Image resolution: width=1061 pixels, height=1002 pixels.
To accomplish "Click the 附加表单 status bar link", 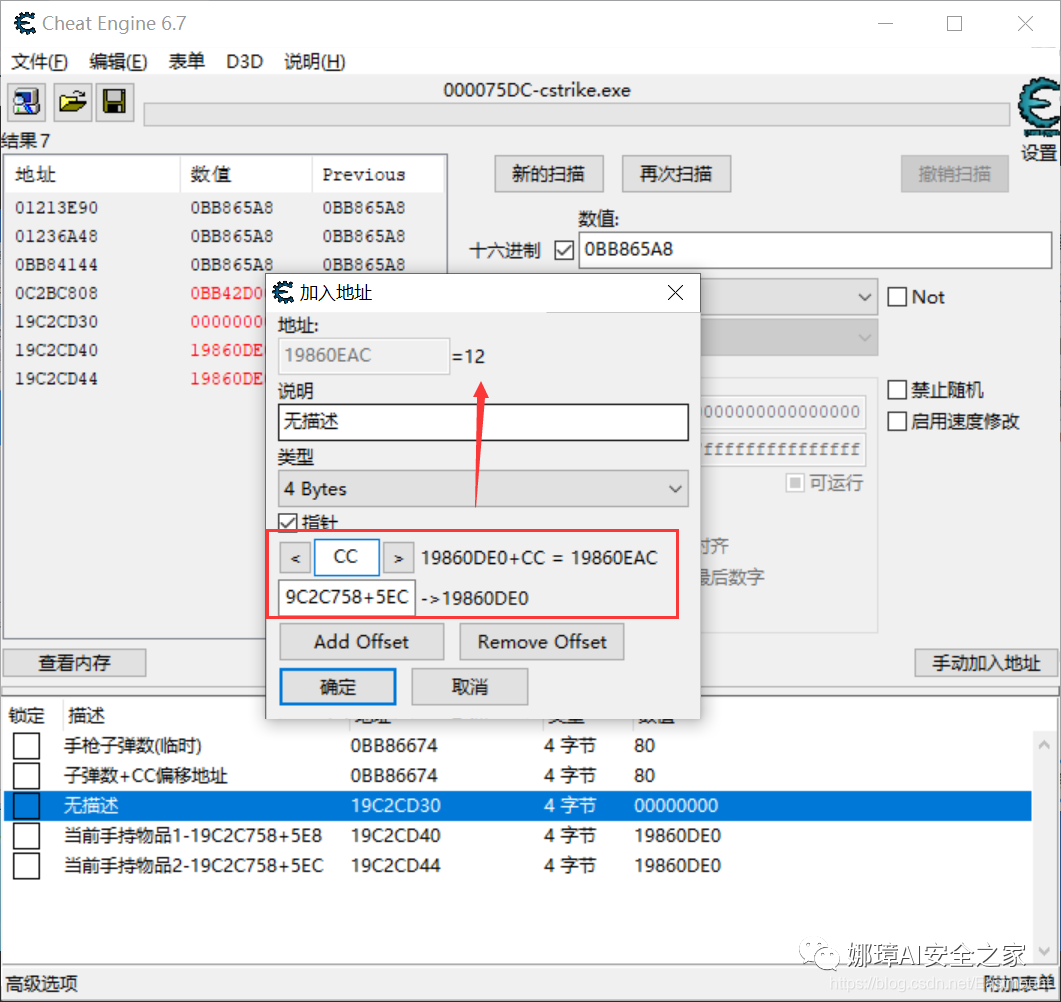I will tap(1019, 983).
